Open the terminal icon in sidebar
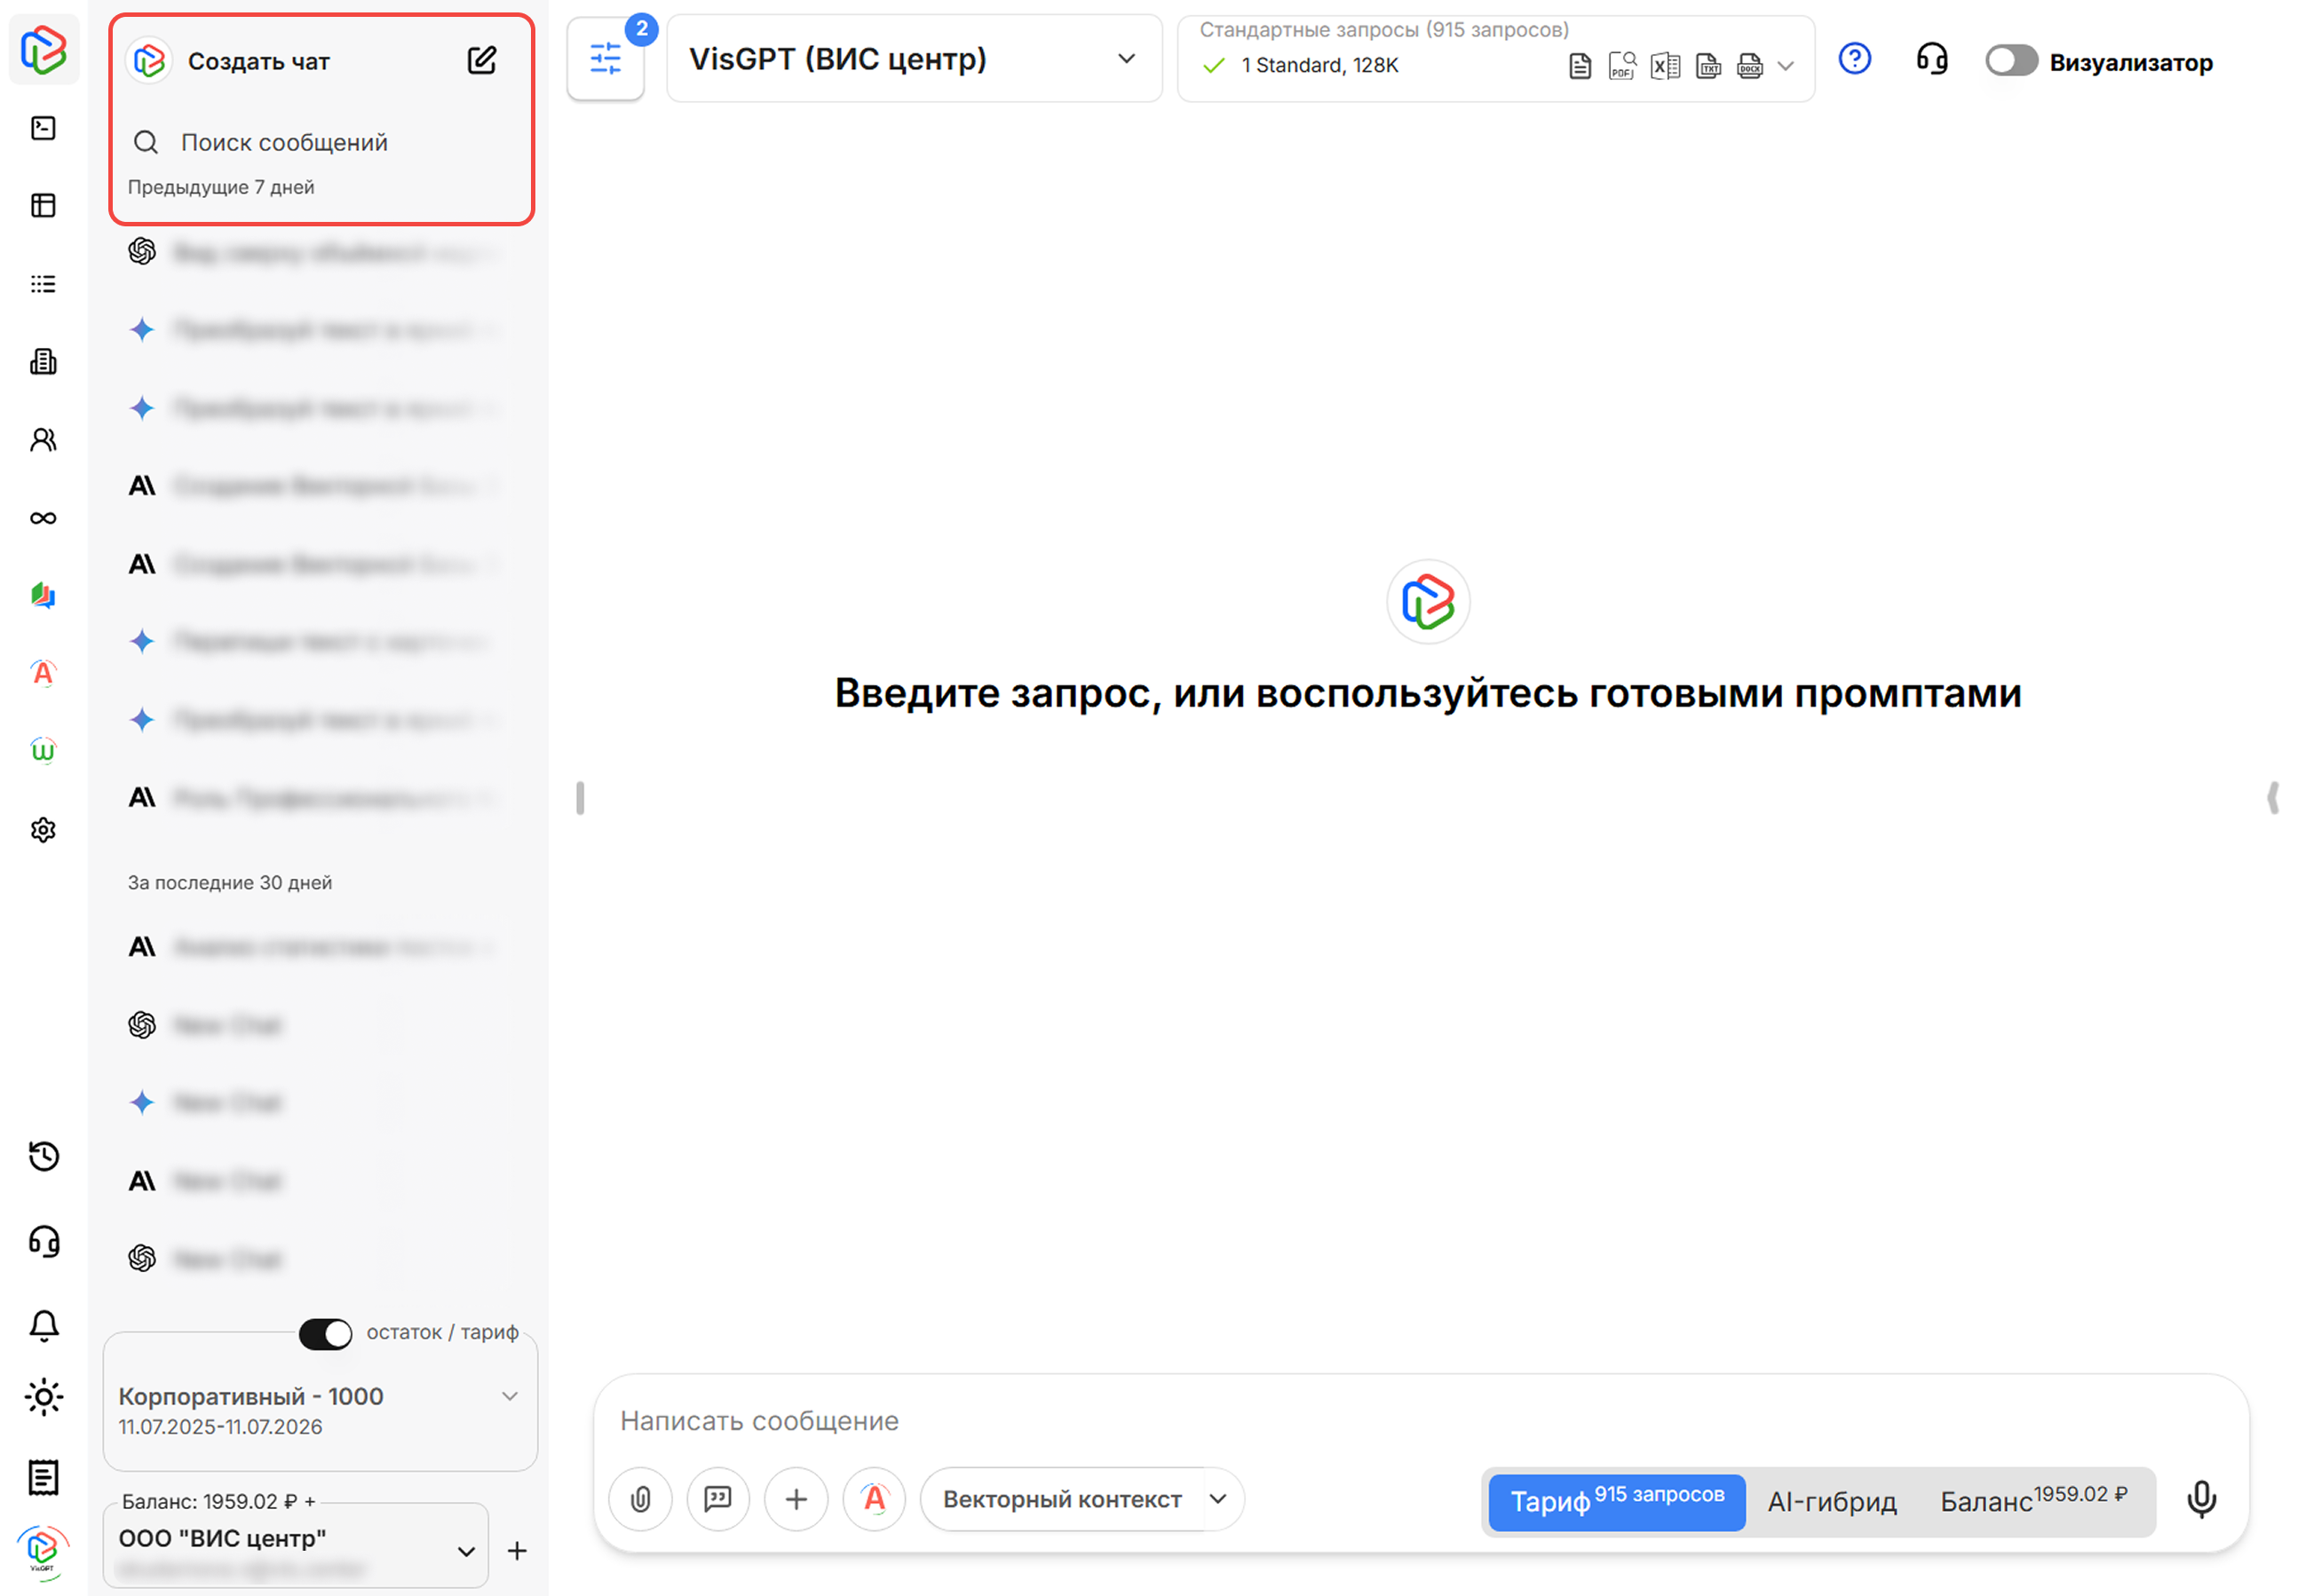The image size is (2305, 1596). 43,128
